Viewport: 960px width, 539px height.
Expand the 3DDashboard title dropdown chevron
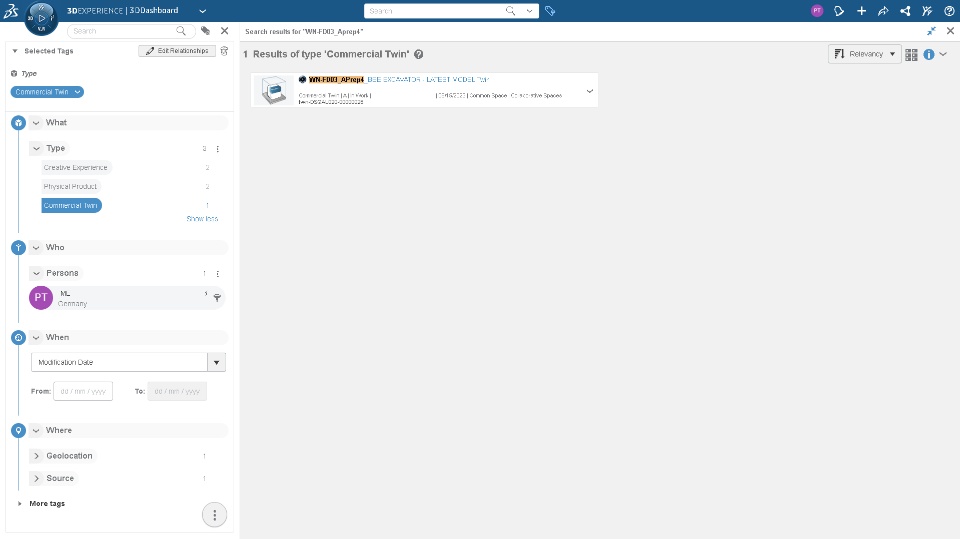[x=203, y=11]
